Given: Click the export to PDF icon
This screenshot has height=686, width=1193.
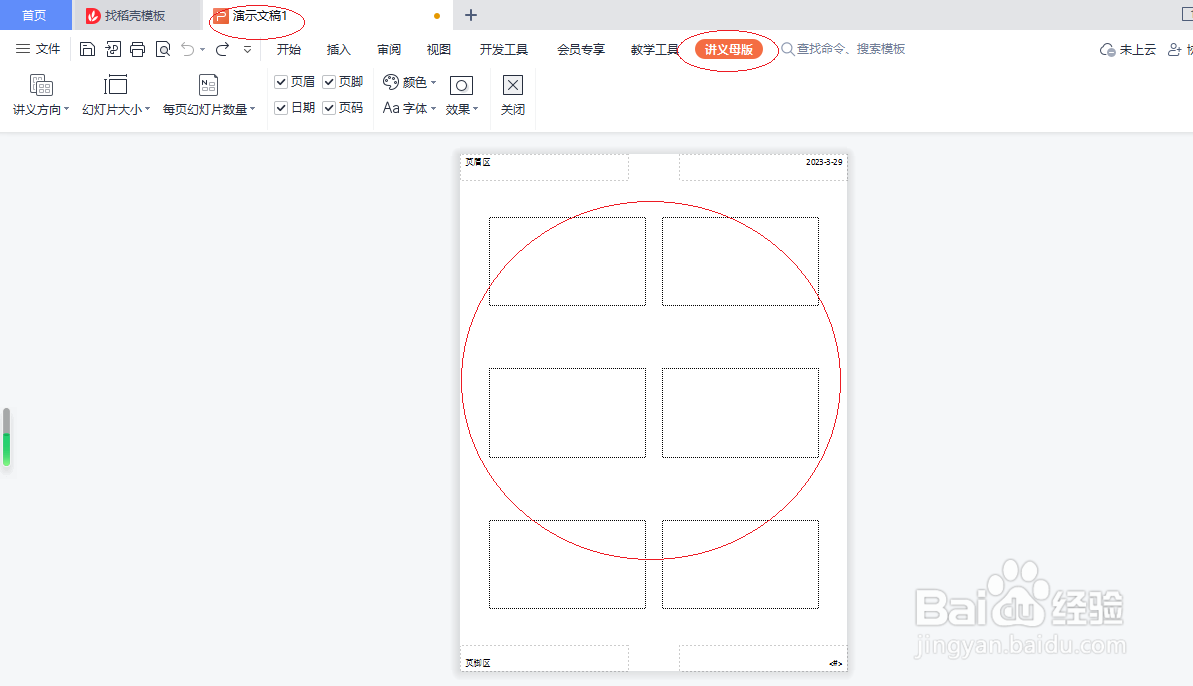Looking at the screenshot, I should tap(113, 49).
